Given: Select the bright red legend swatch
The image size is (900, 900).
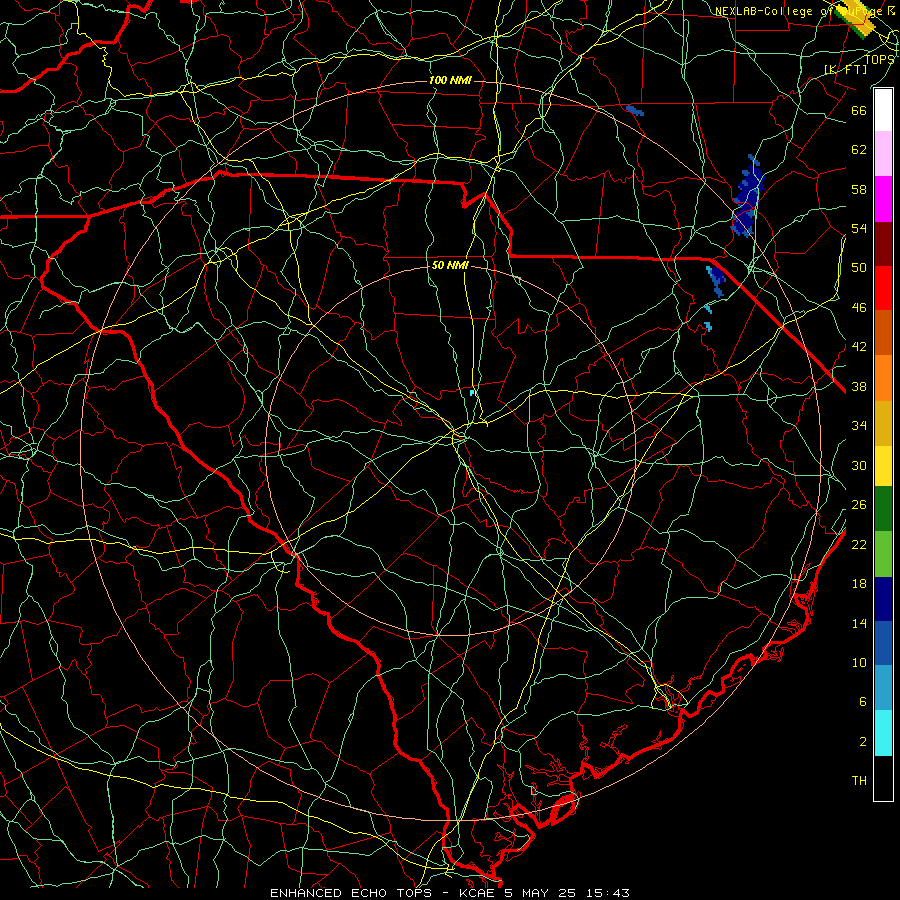Looking at the screenshot, I should (883, 288).
